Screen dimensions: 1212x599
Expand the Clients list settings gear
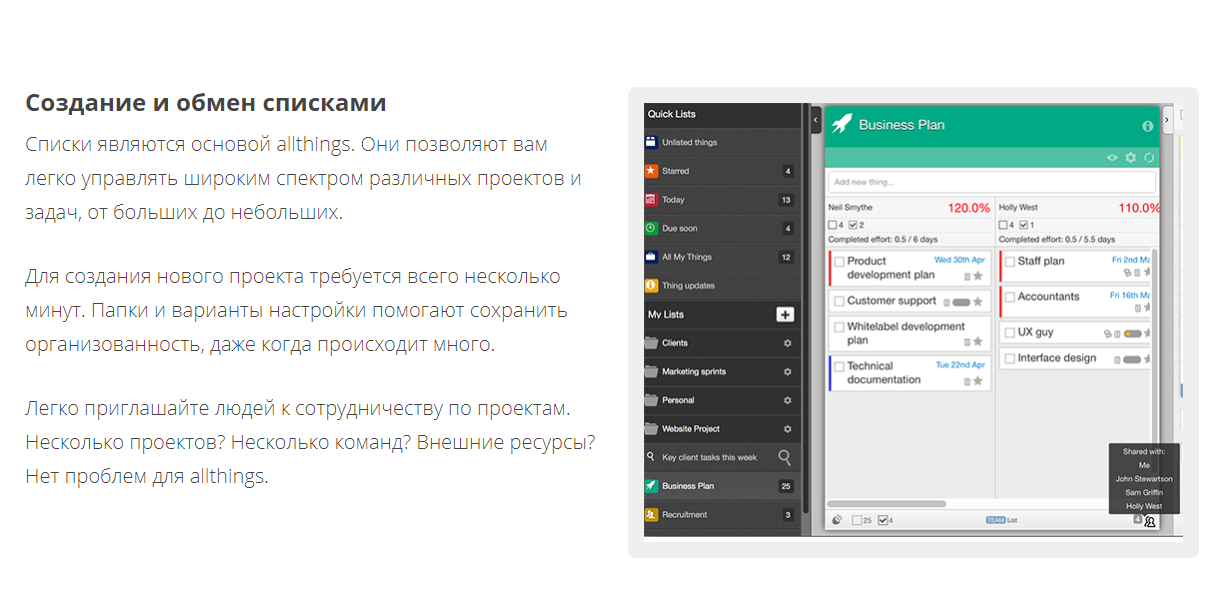pyautogui.click(x=787, y=343)
